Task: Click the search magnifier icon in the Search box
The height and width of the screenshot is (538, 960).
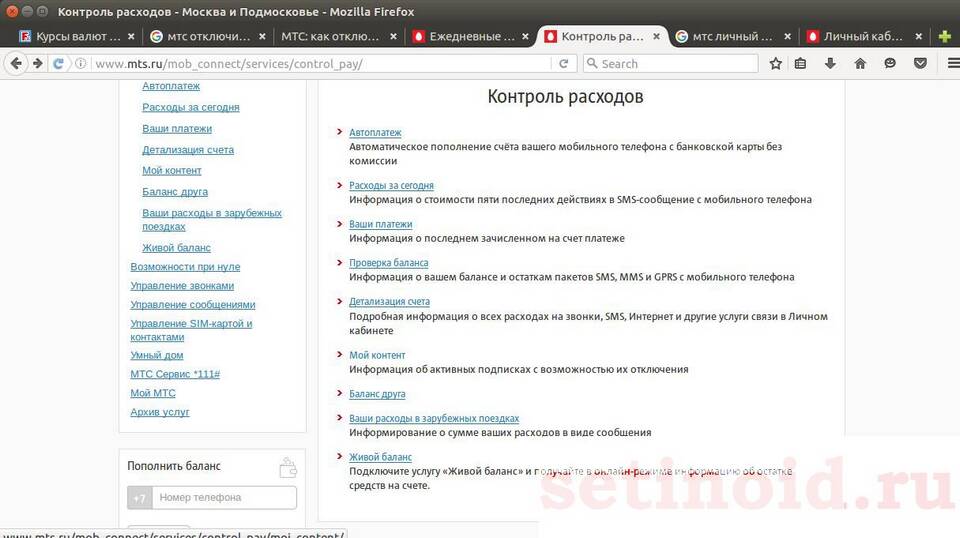Action: pos(592,63)
